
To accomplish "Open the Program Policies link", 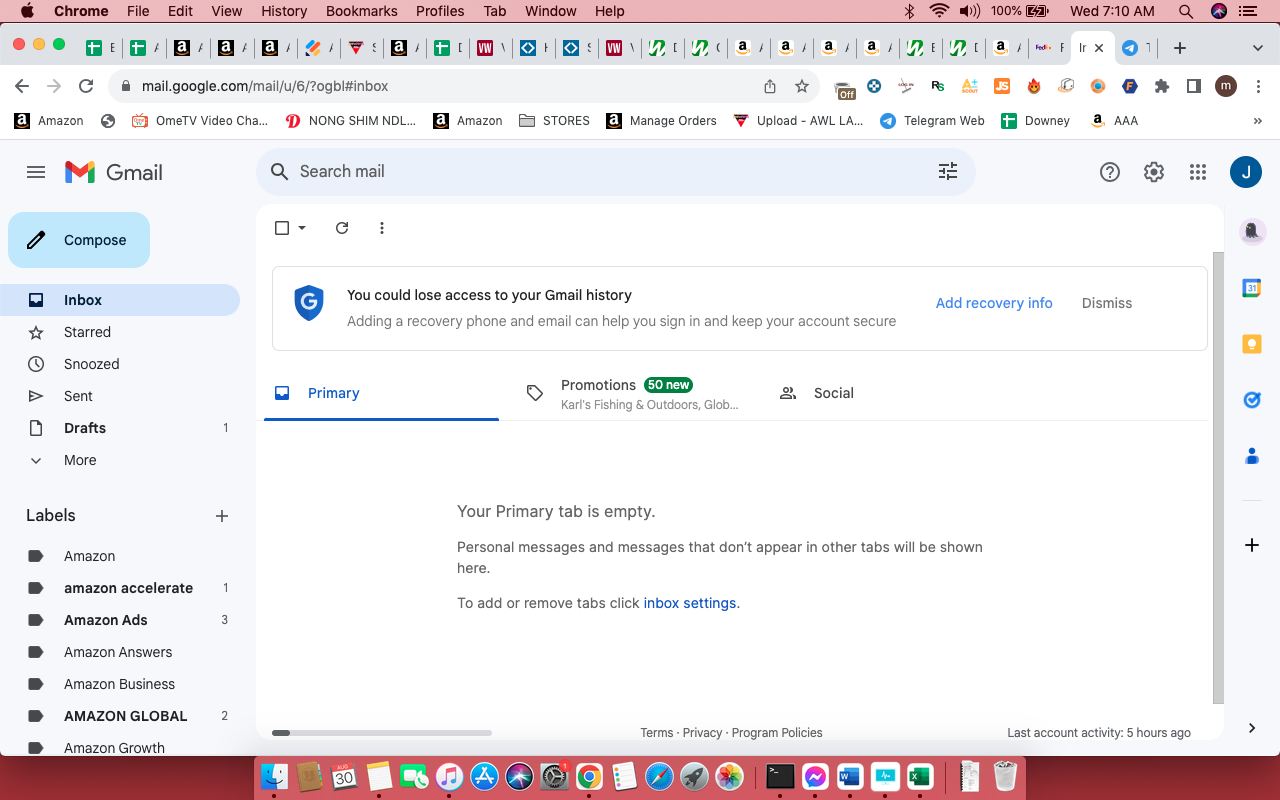I will point(777,733).
